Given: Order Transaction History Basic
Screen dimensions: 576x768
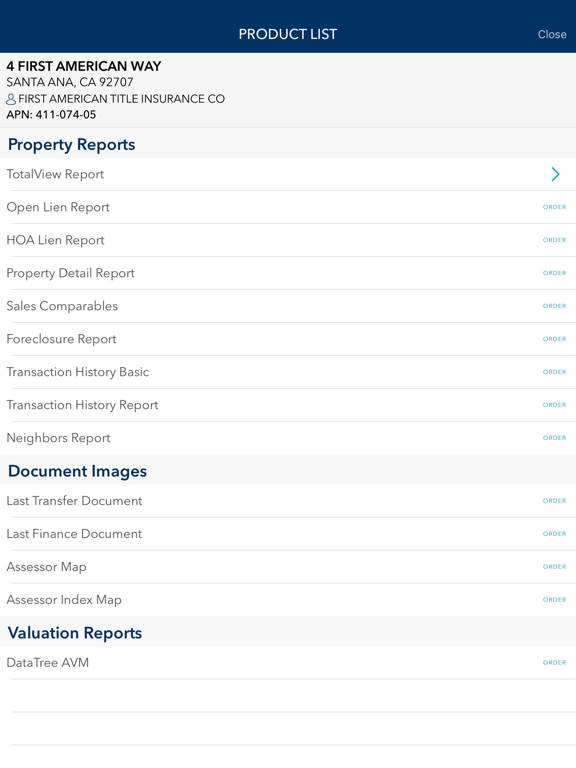Looking at the screenshot, I should click(554, 372).
